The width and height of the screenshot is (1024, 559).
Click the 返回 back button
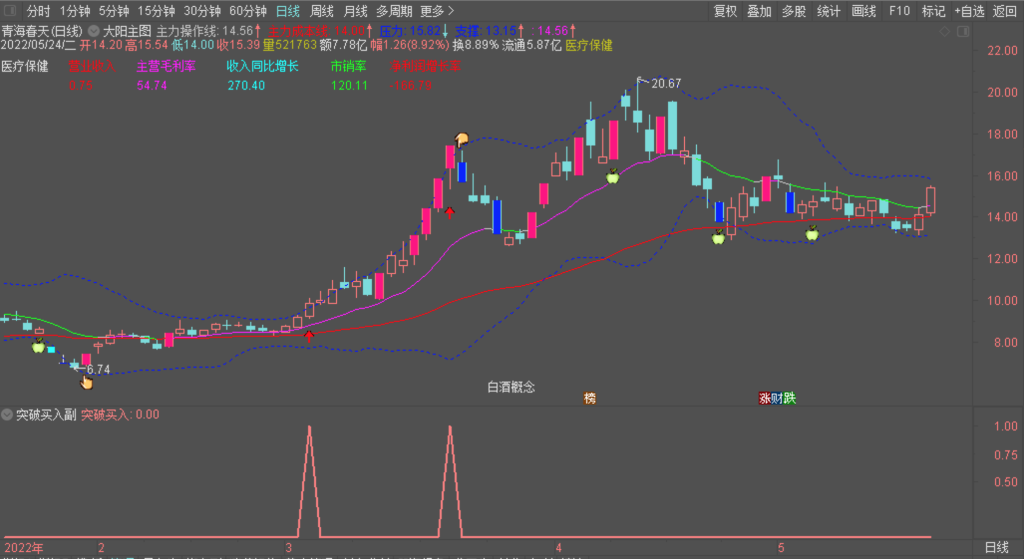[1004, 11]
